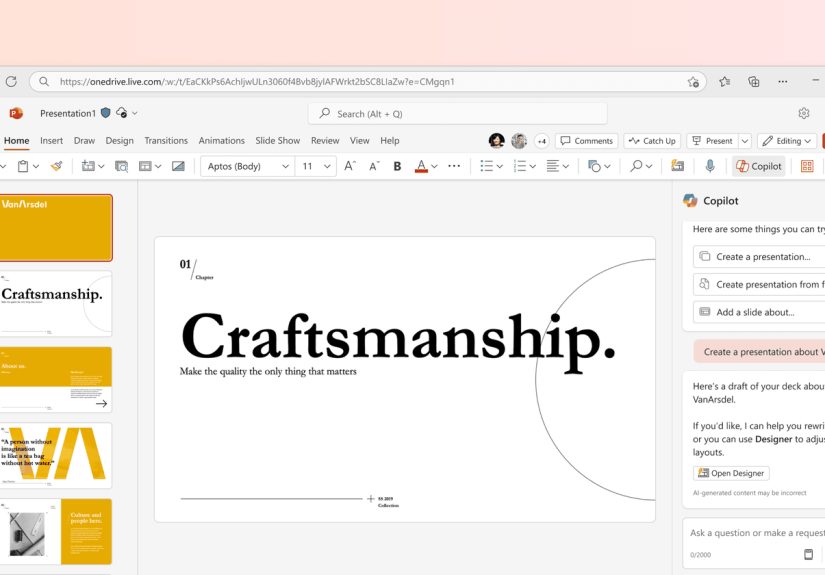Click the orange grid add-ins icon
The width and height of the screenshot is (825, 575).
pos(807,166)
